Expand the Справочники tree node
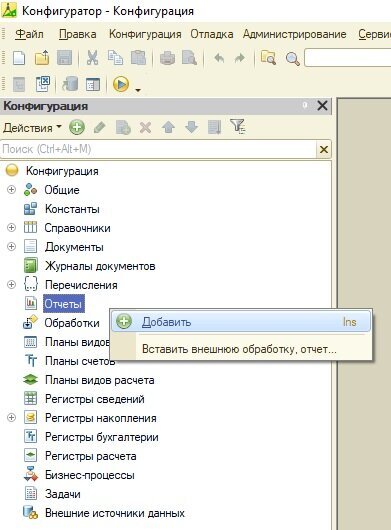Screen dimensions: 391x530 pyautogui.click(x=11, y=227)
